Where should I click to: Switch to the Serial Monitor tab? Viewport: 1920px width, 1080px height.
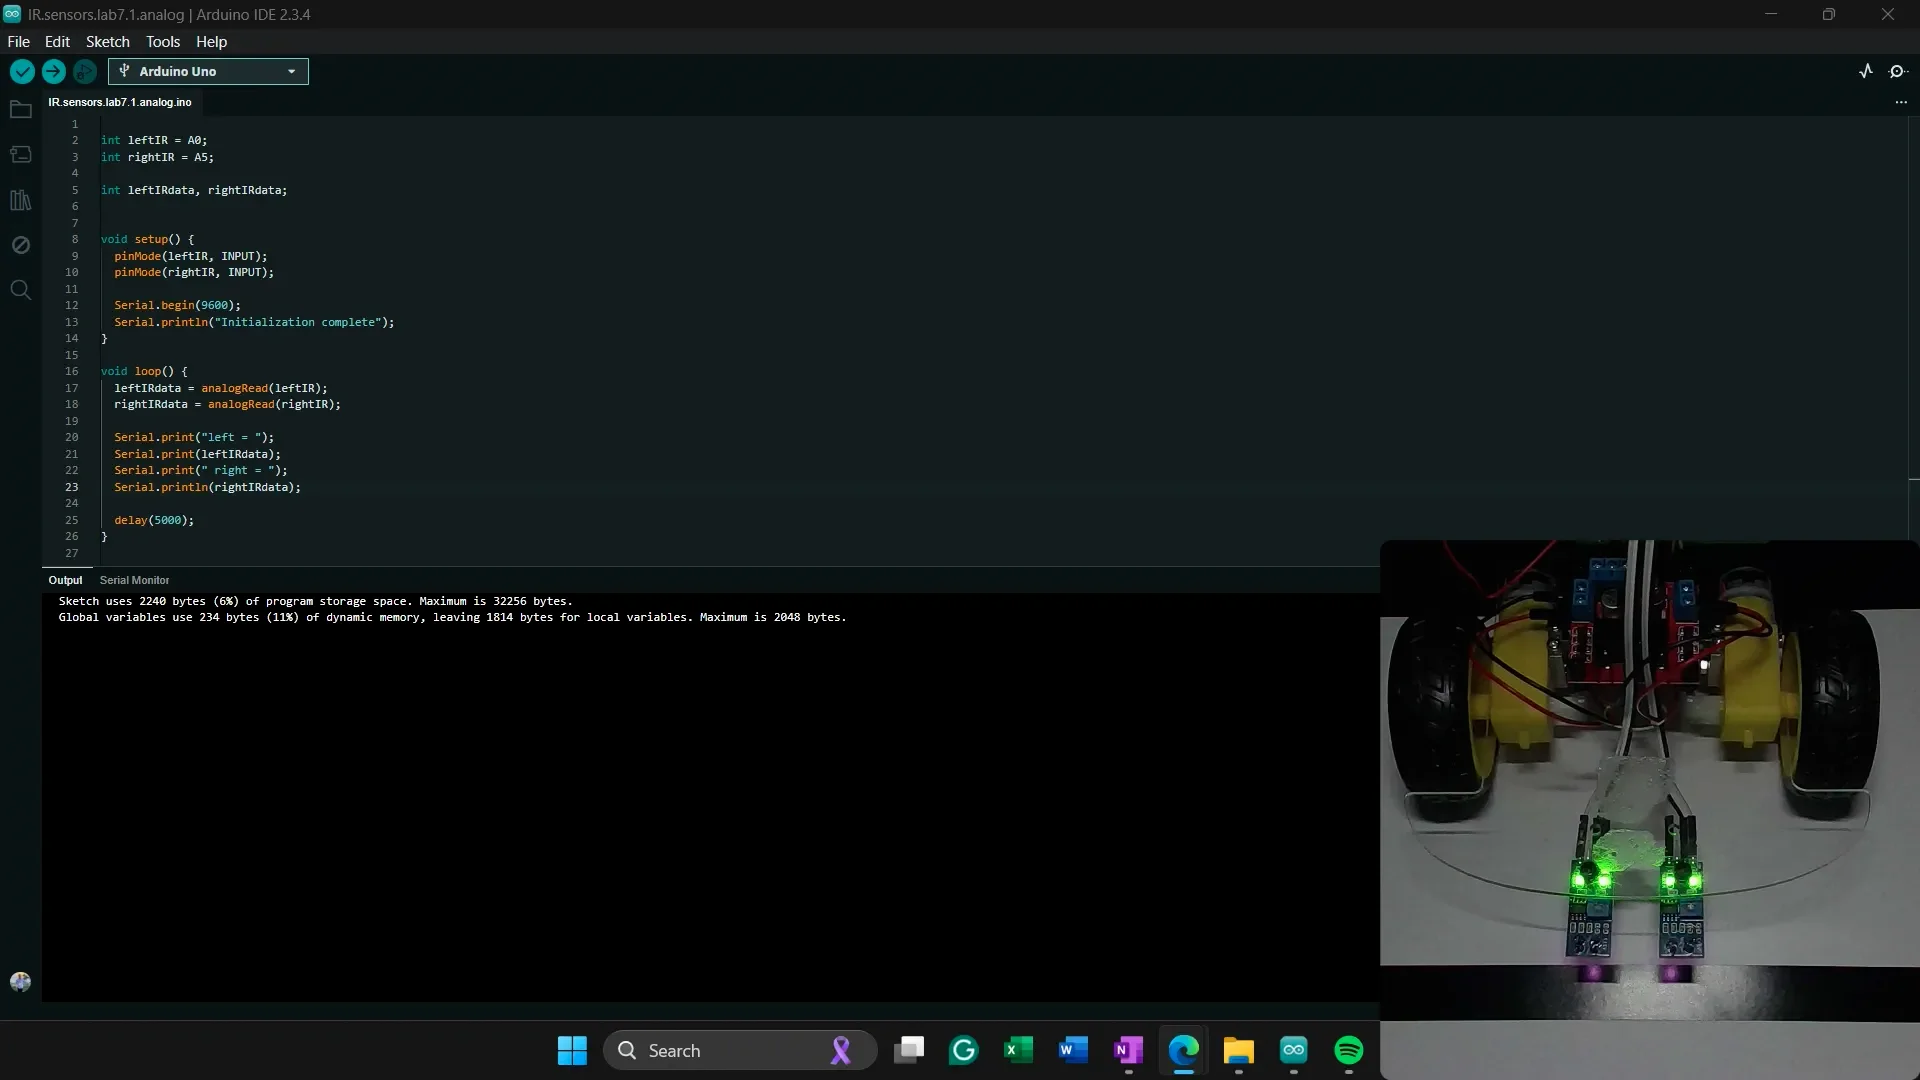[134, 580]
